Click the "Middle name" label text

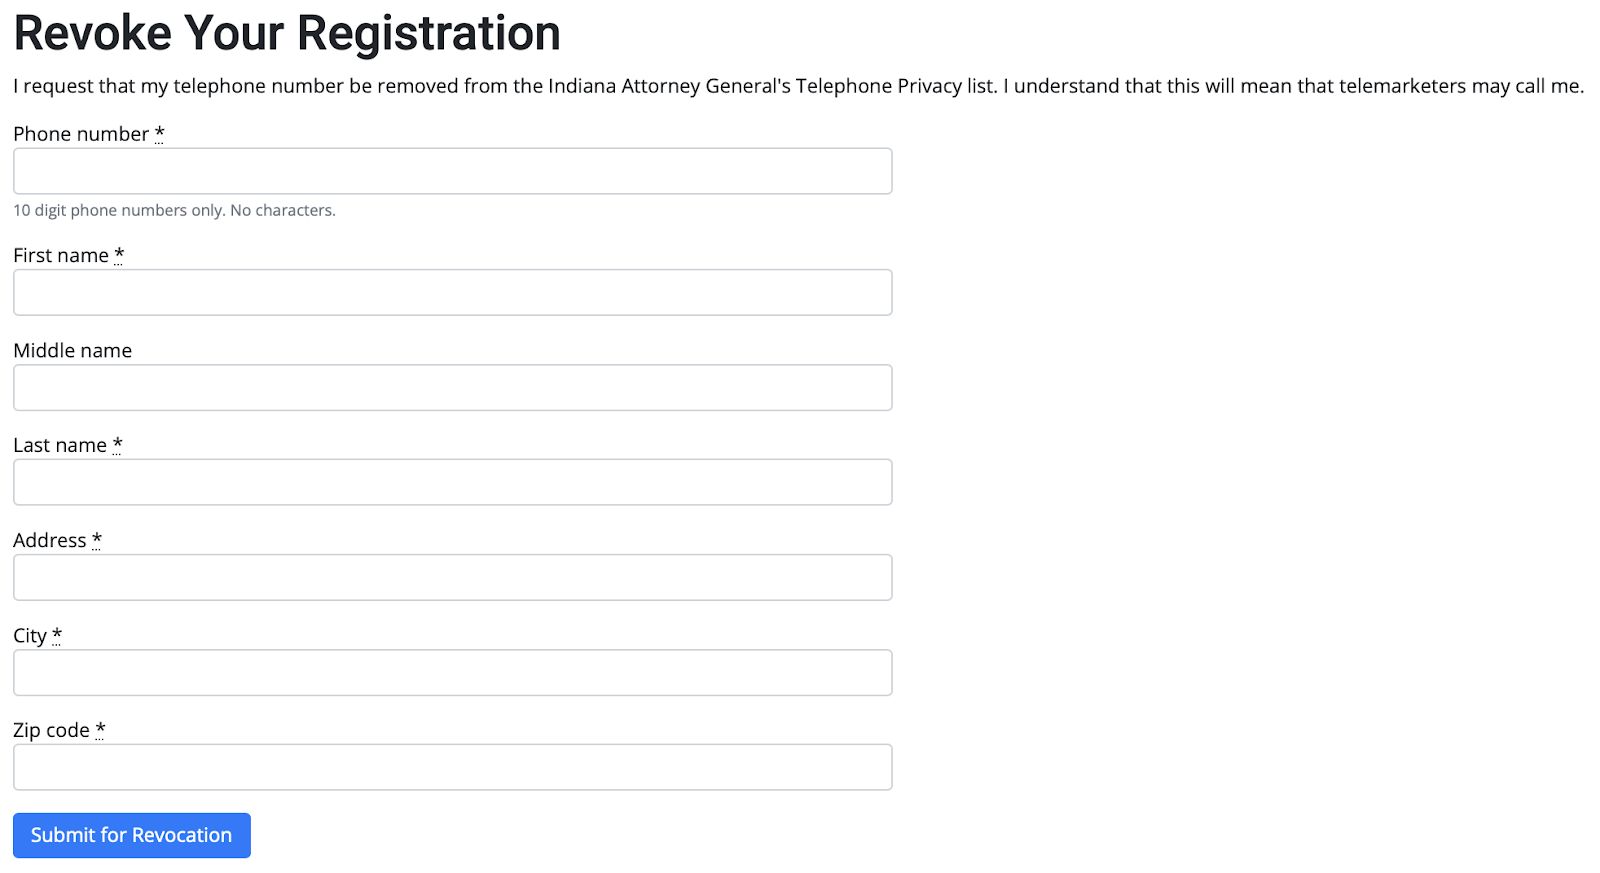coord(73,350)
